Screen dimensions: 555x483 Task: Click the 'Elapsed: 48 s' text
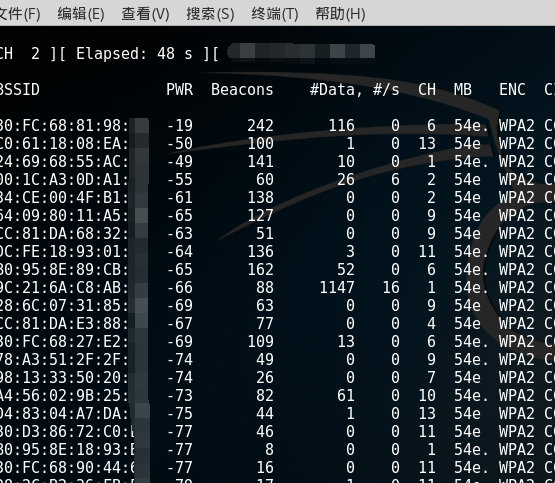pos(134,54)
